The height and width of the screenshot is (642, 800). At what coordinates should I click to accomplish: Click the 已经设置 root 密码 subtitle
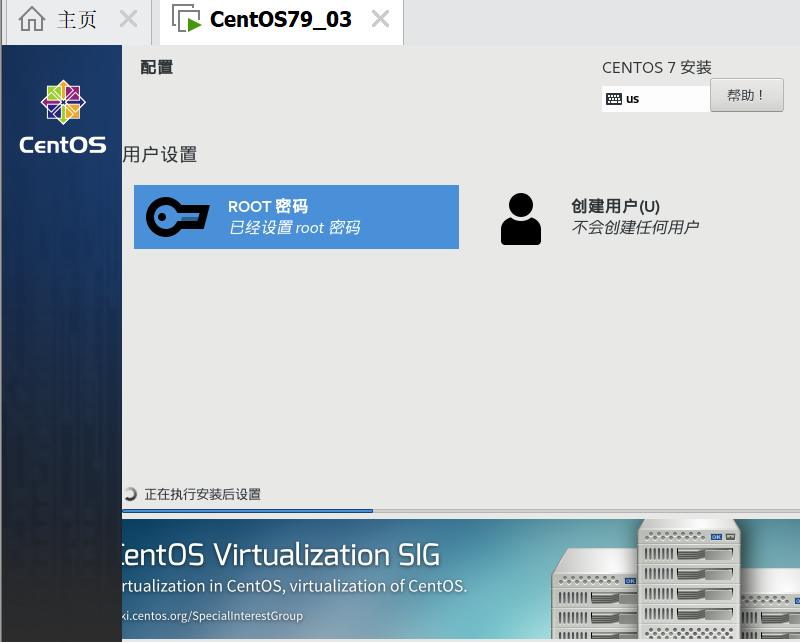point(294,228)
